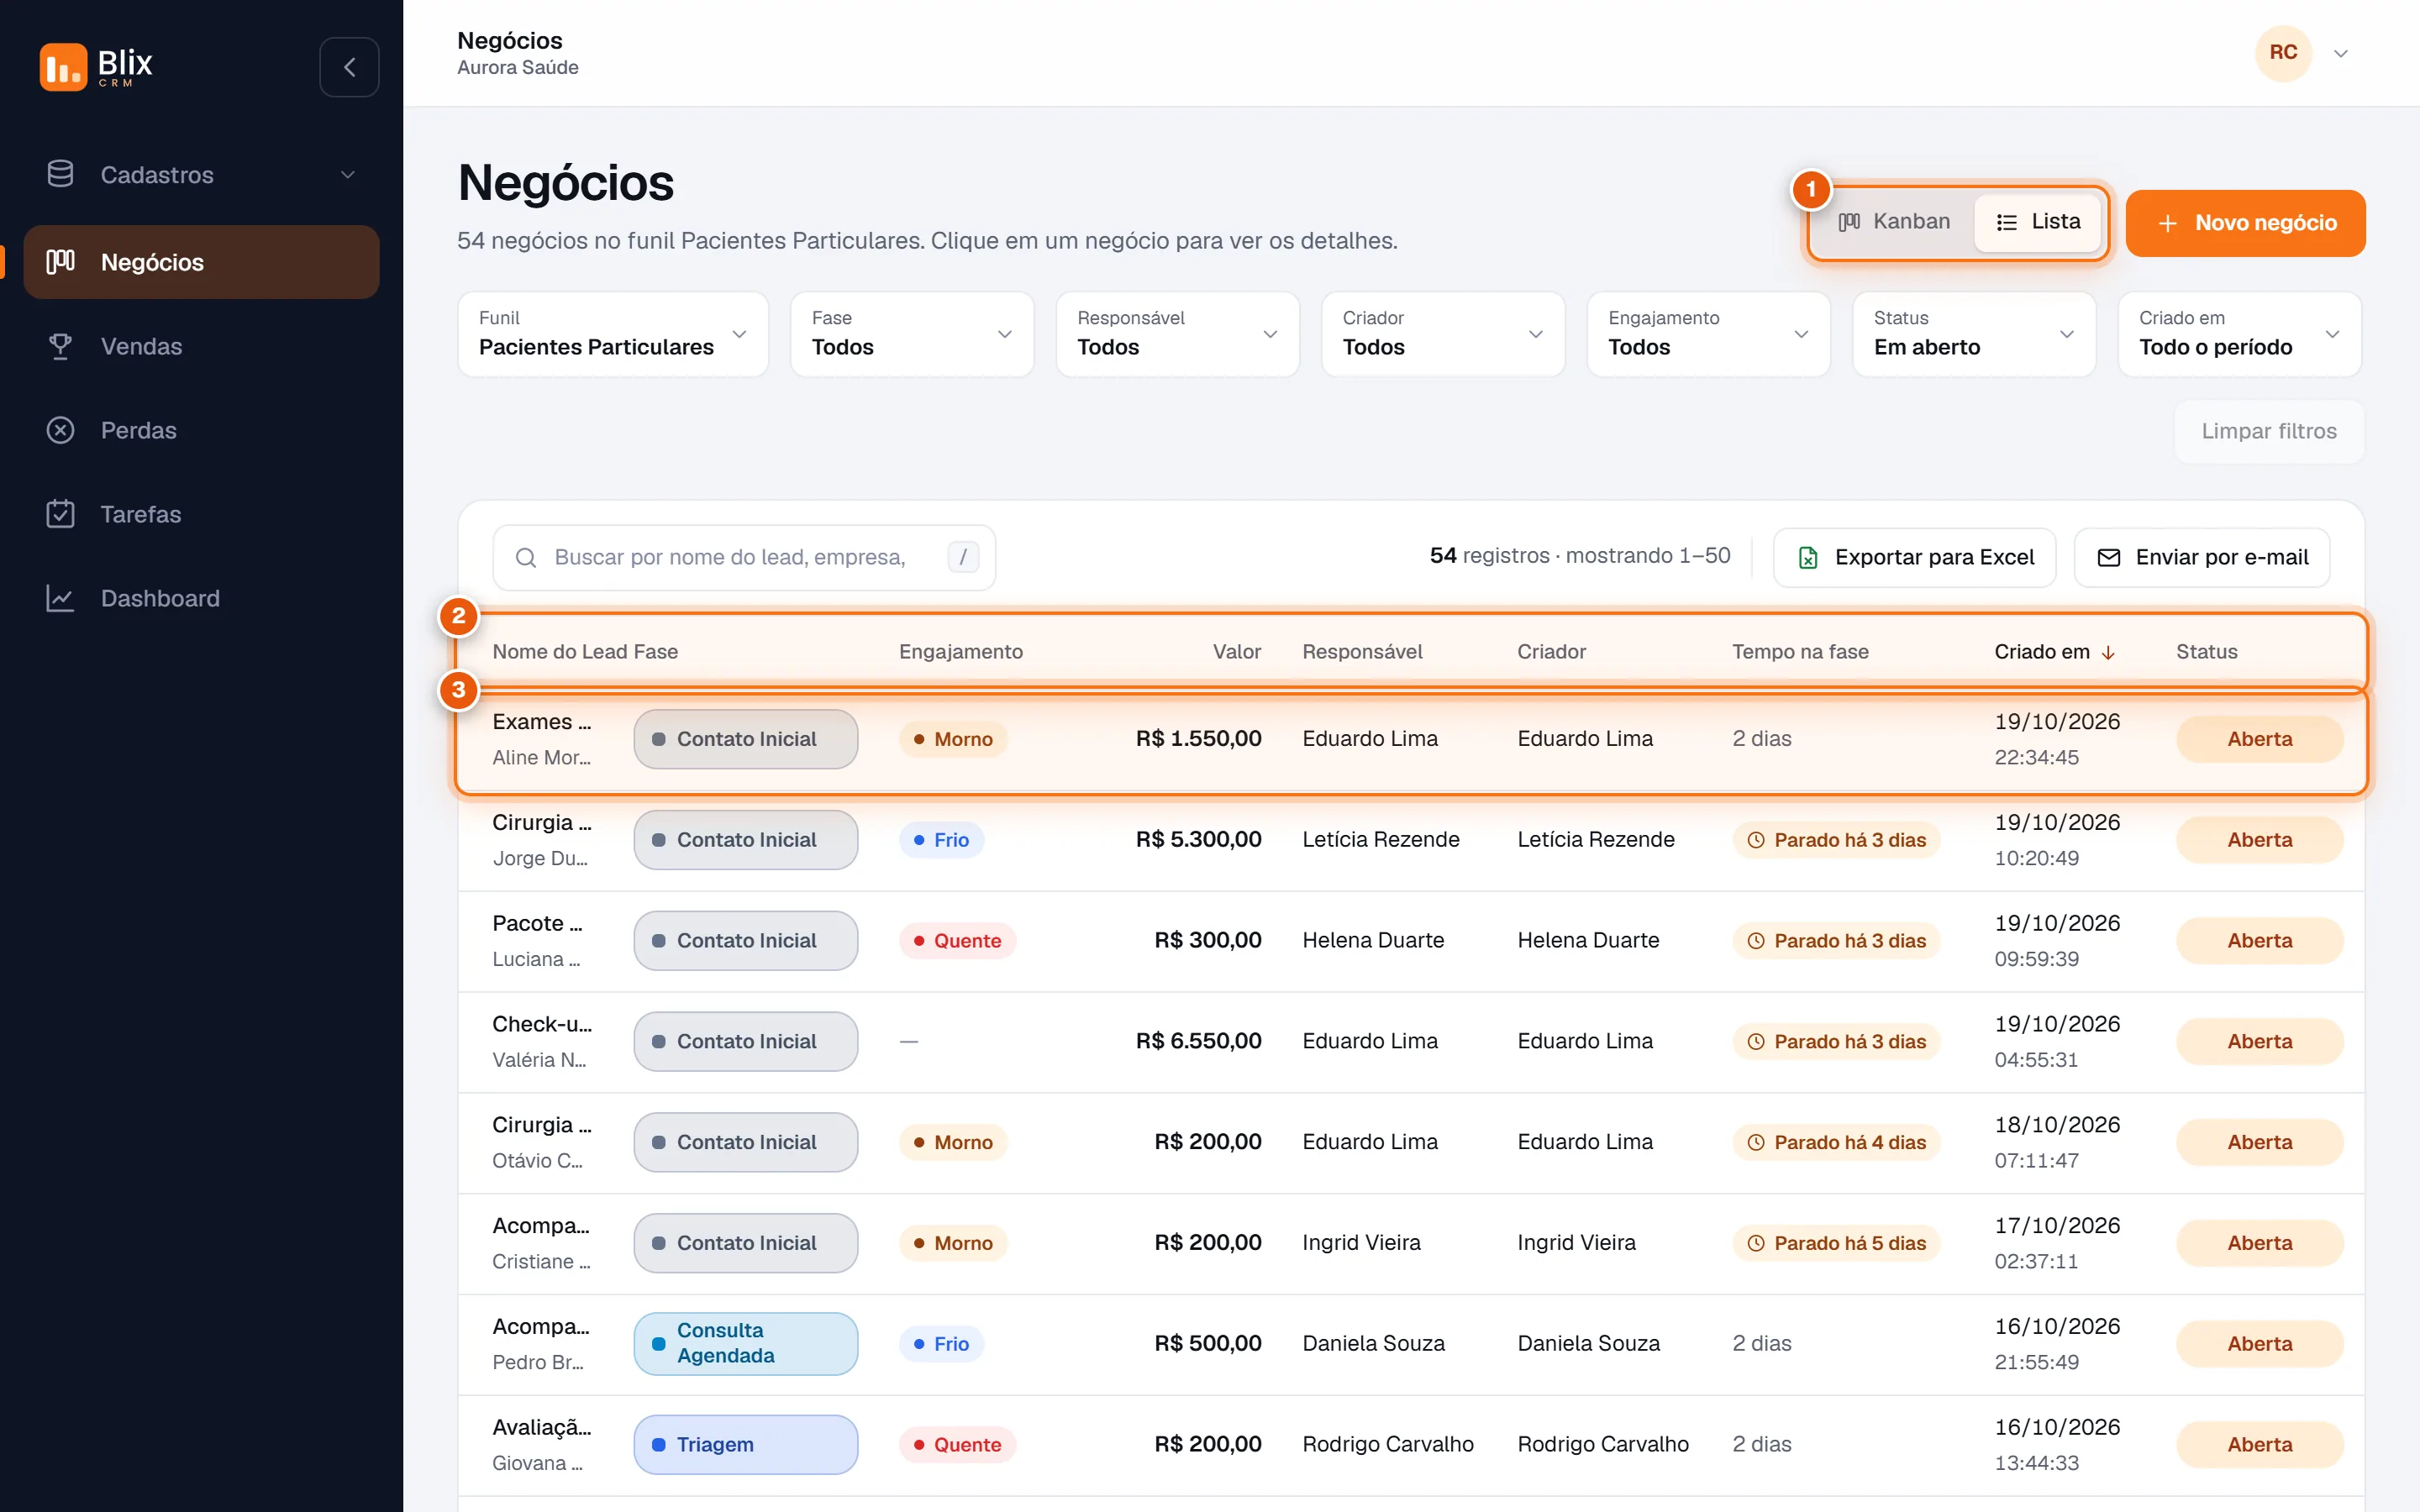Open the Cadastros database icon
Screen dimensions: 2420x1512
60,174
